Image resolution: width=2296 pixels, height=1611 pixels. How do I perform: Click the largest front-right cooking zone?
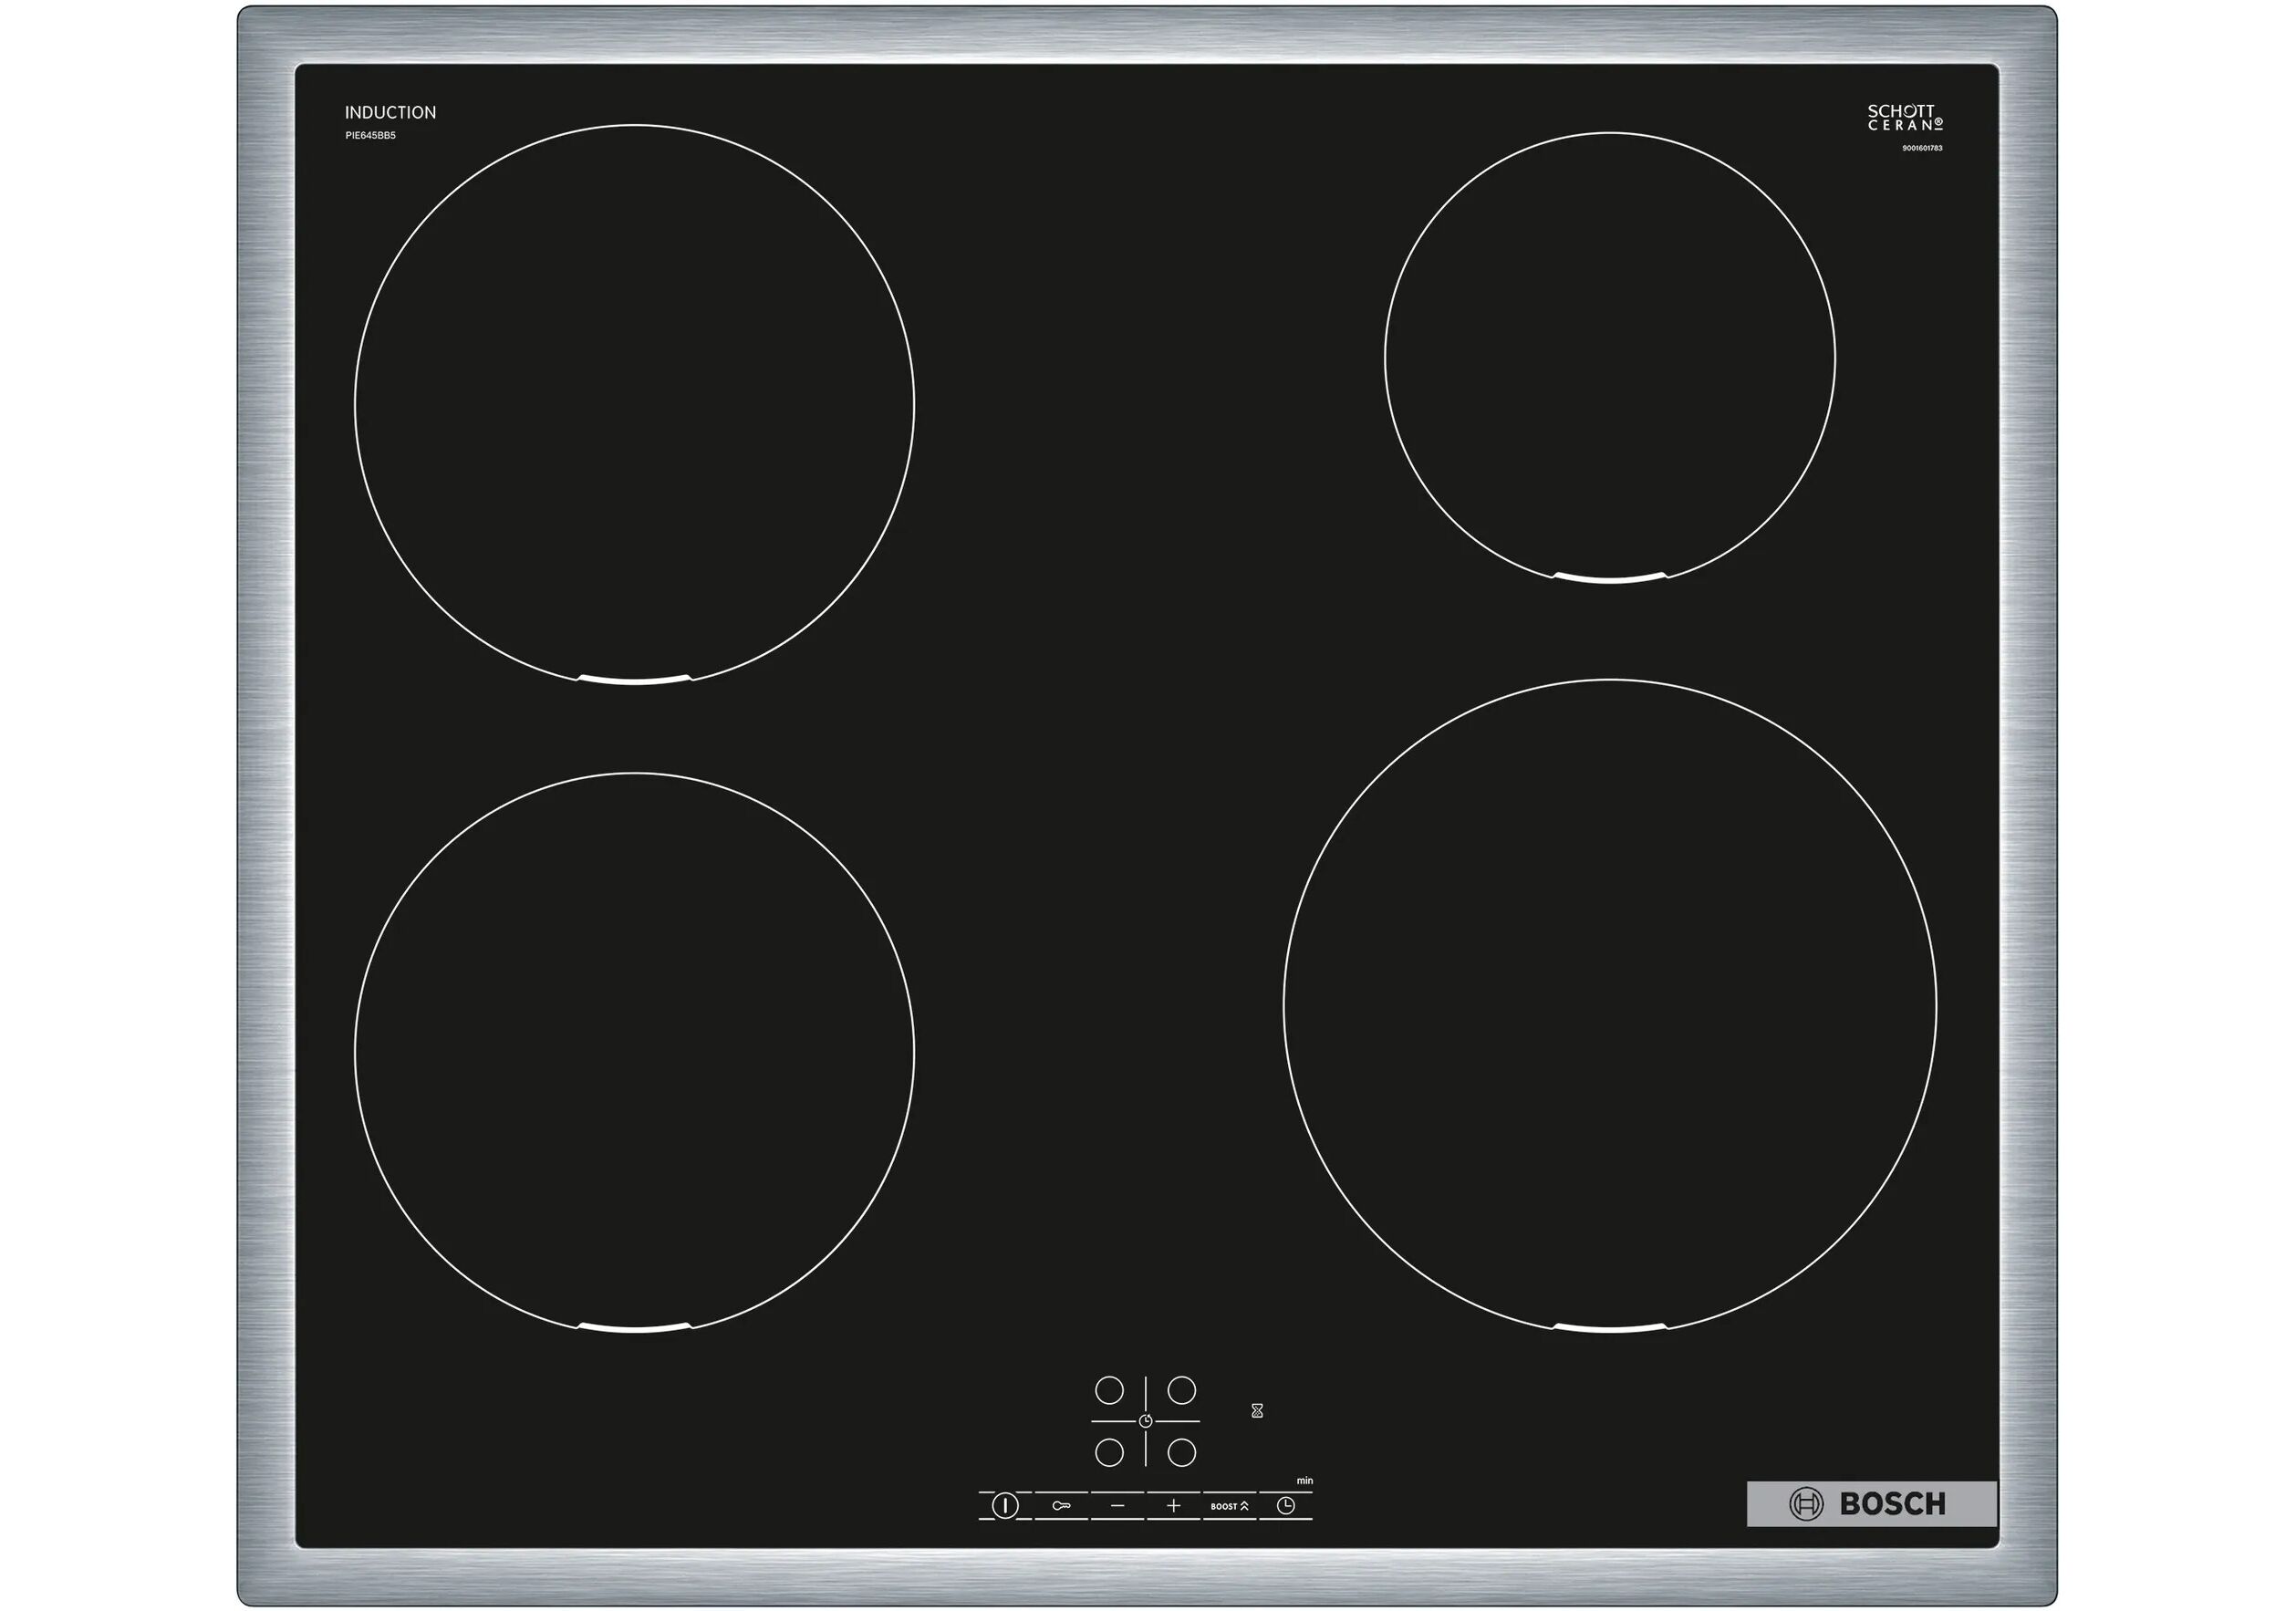point(1610,1006)
